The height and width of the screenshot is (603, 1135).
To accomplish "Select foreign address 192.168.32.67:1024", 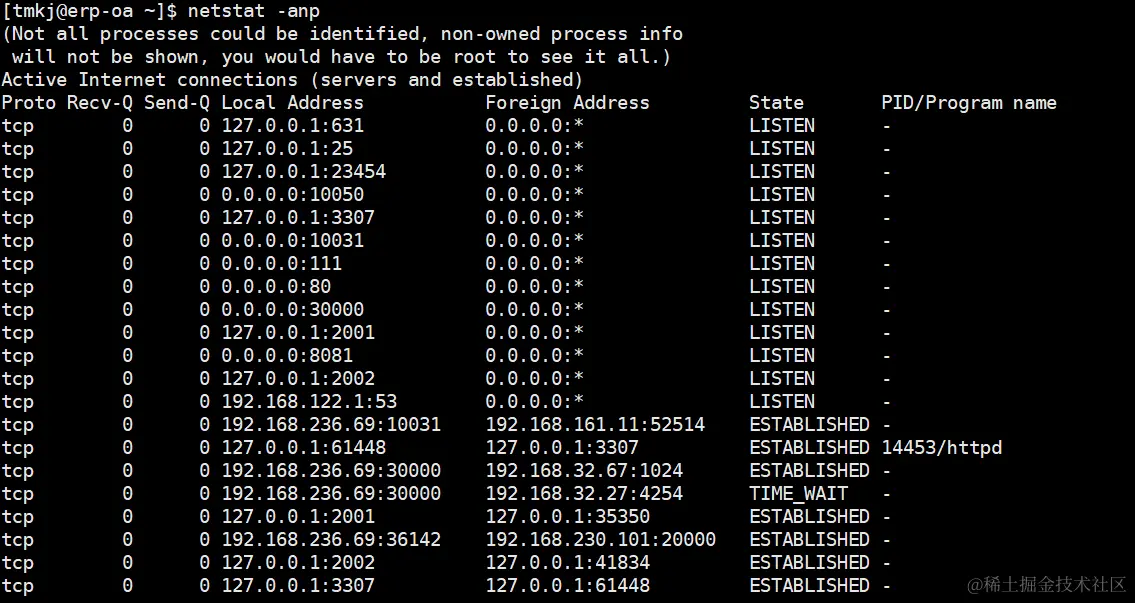I will [x=584, y=471].
